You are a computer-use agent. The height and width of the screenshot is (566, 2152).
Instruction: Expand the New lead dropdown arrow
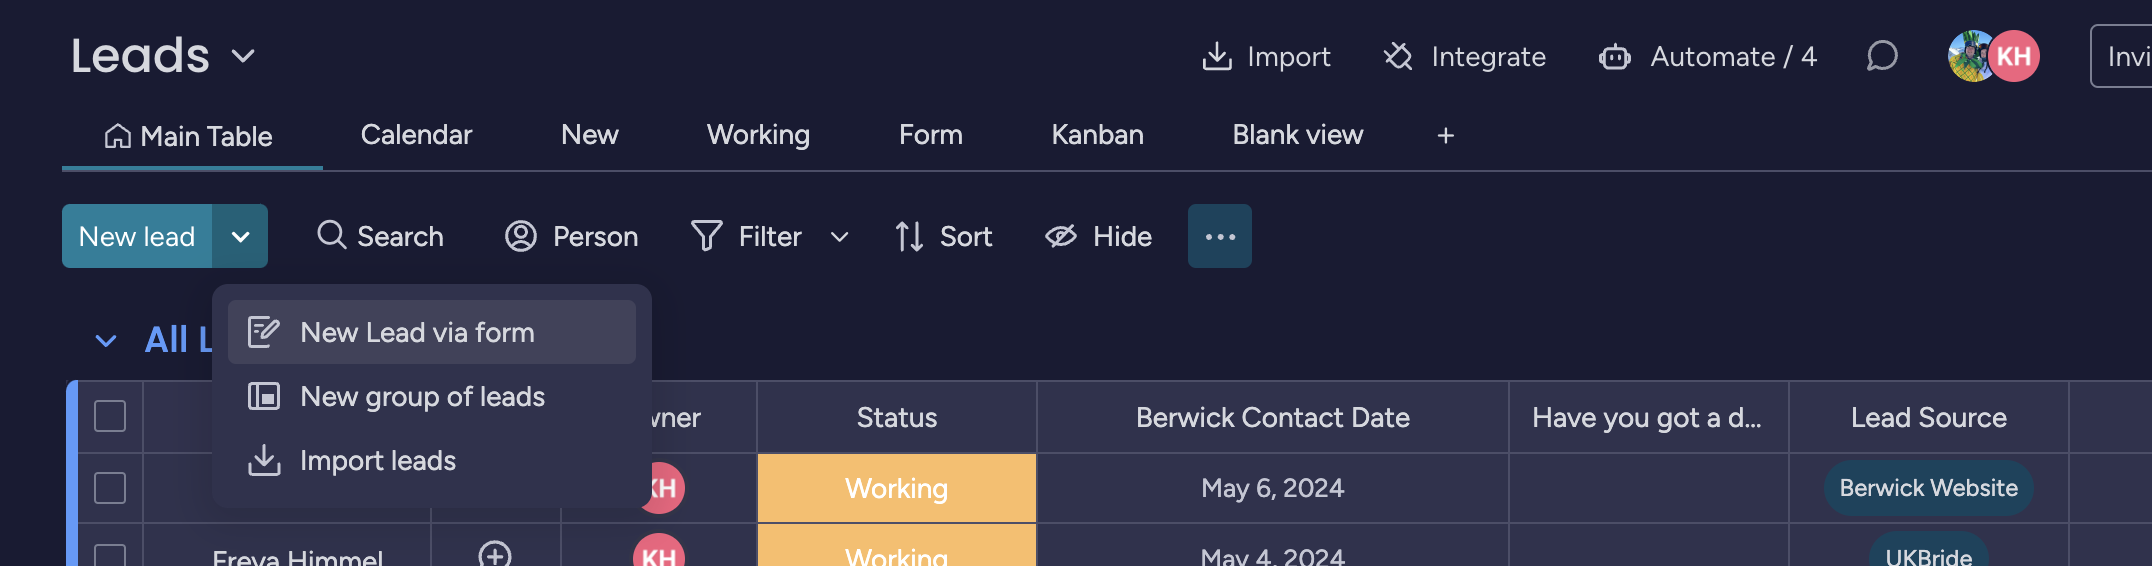tap(240, 236)
